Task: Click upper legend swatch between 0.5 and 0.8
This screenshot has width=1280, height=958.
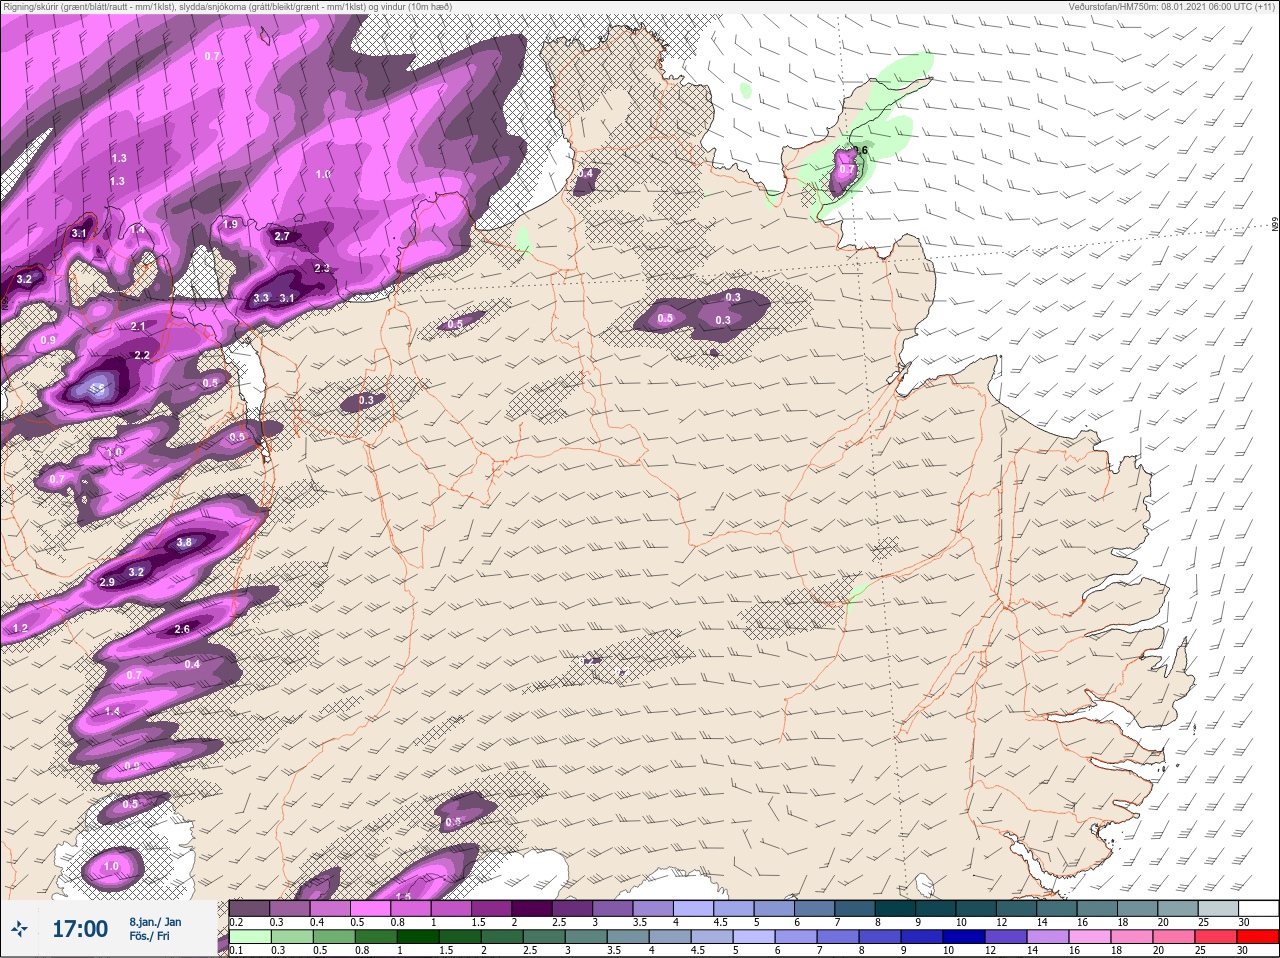Action: pyautogui.click(x=372, y=908)
